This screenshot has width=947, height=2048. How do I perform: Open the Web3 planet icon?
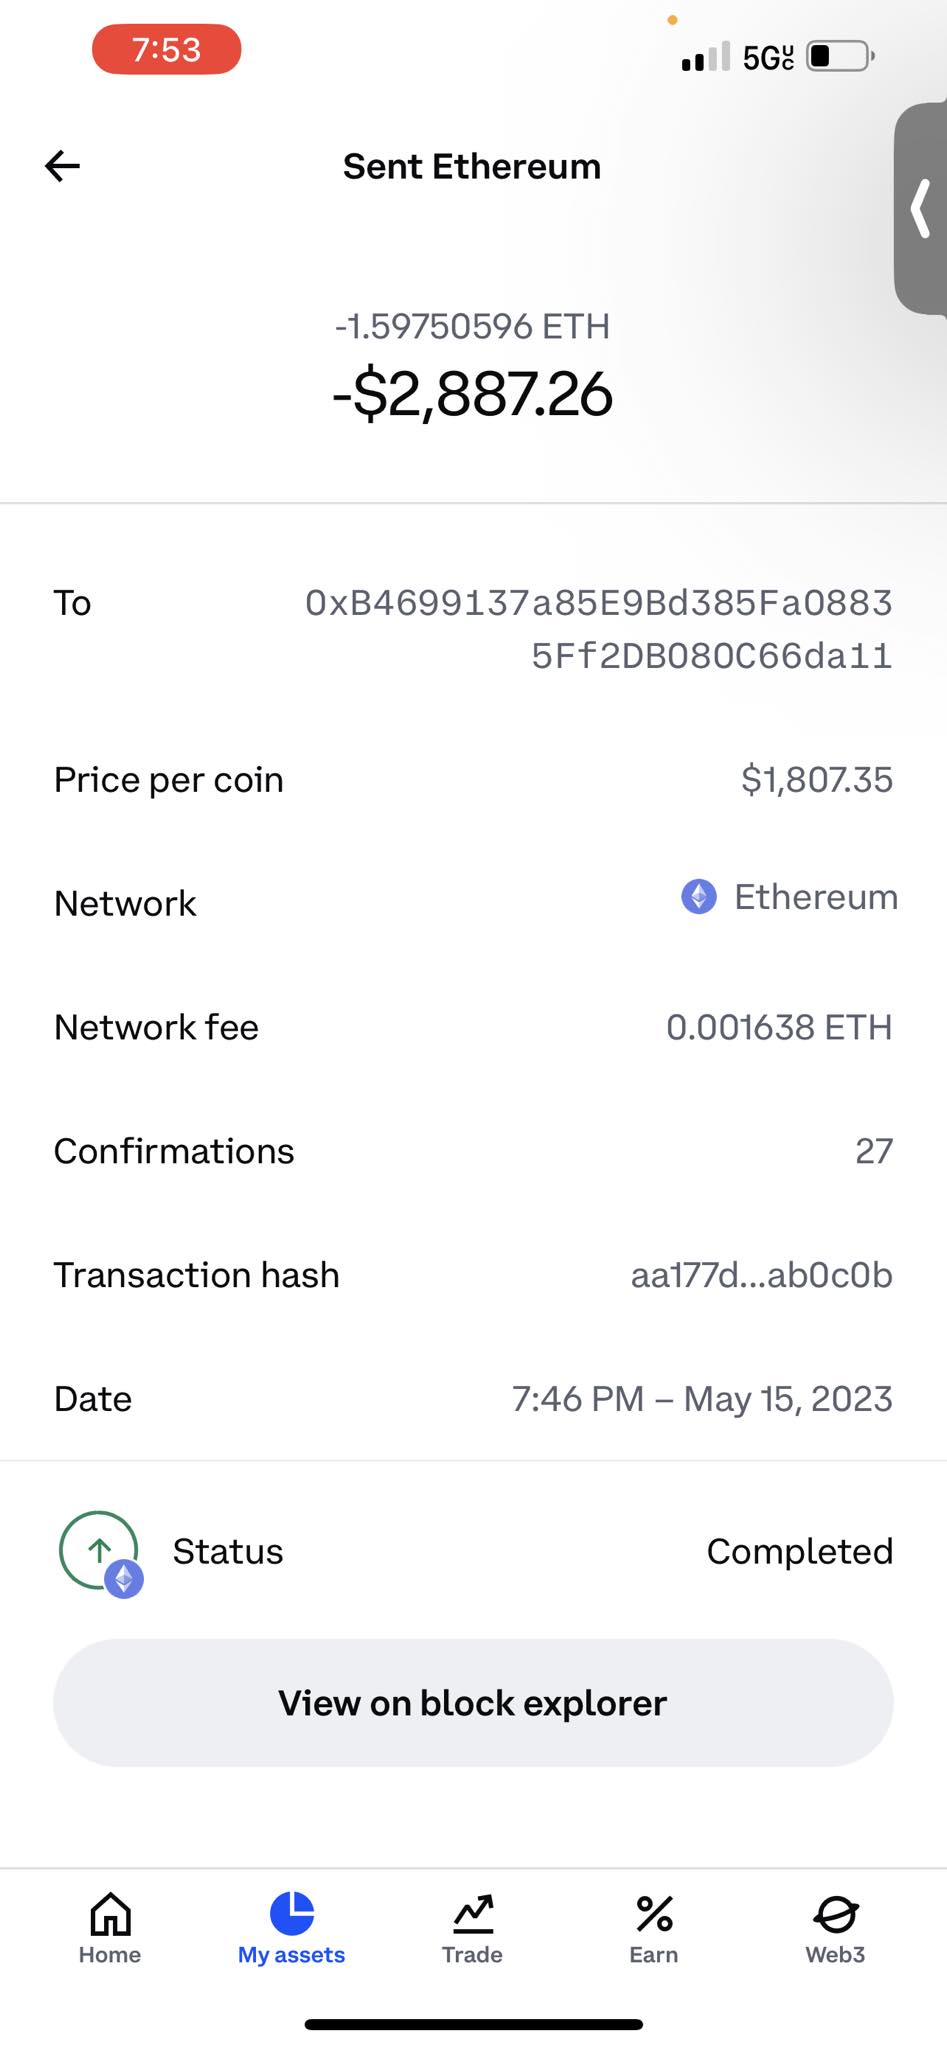835,1914
